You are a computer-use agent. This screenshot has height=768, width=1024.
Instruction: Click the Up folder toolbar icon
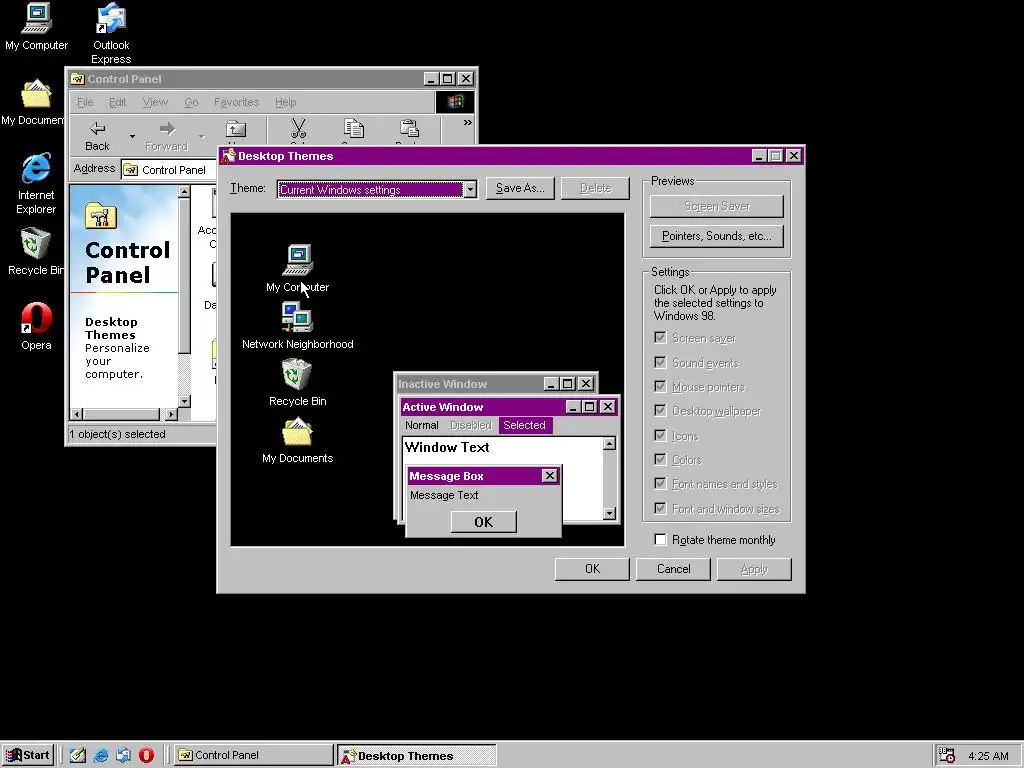tap(236, 131)
